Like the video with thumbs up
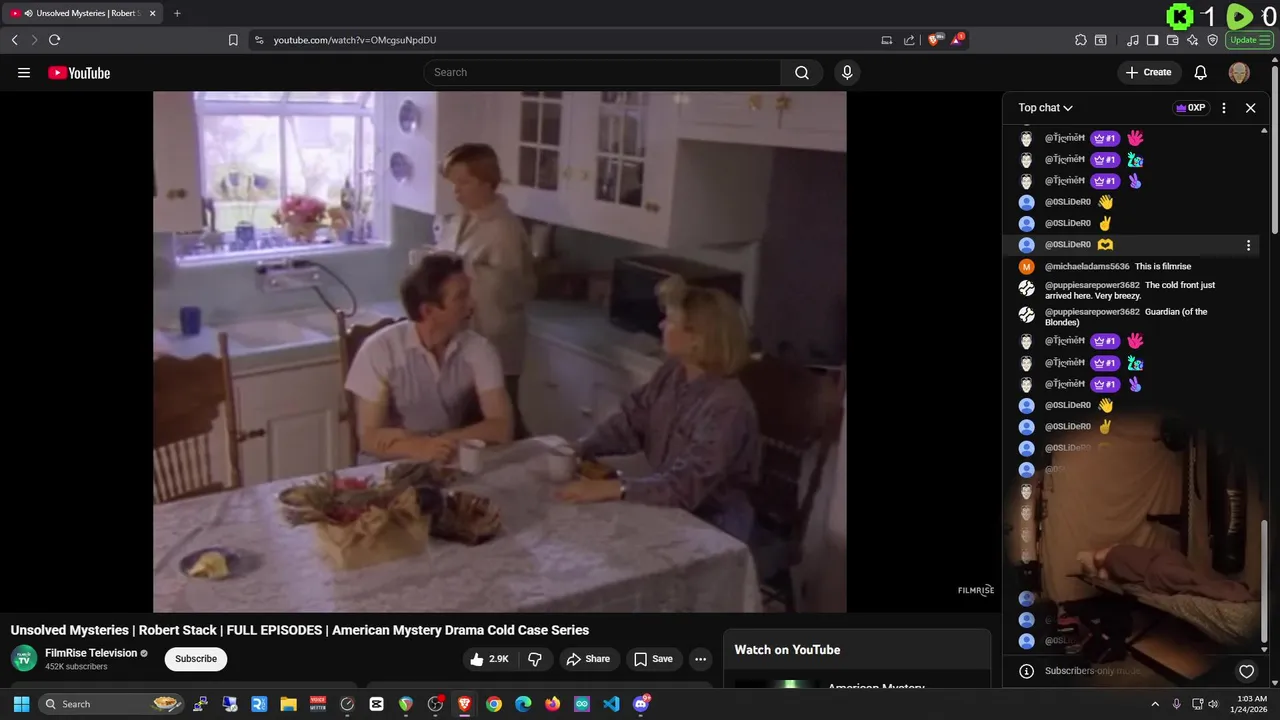 pos(489,659)
